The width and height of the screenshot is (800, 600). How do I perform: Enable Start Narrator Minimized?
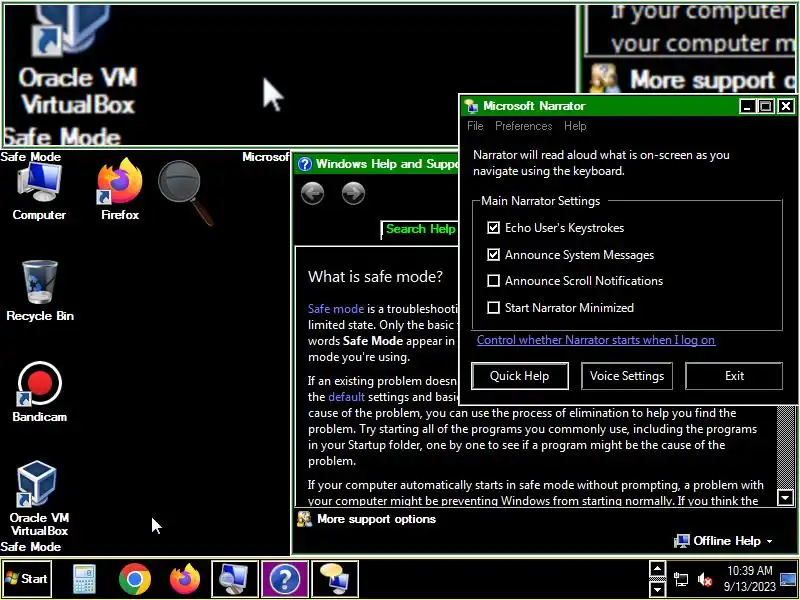(493, 308)
